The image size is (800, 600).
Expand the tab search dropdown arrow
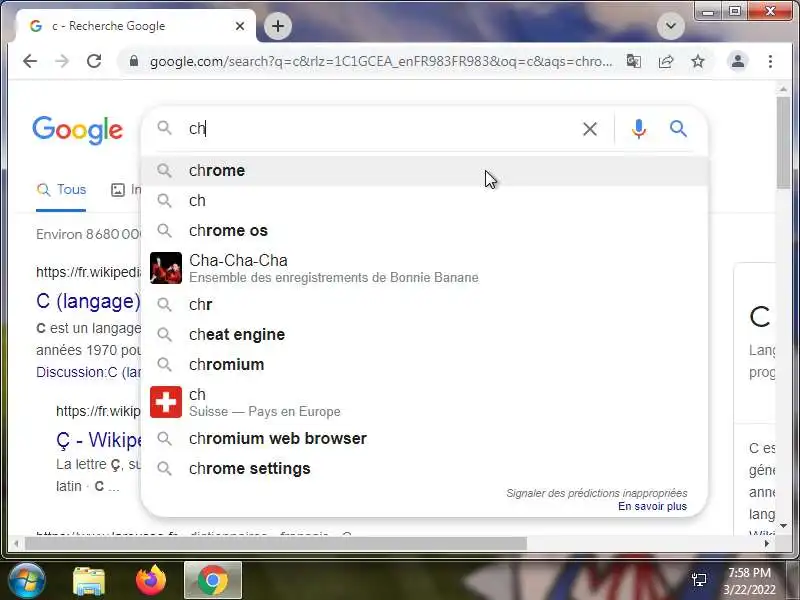point(670,26)
